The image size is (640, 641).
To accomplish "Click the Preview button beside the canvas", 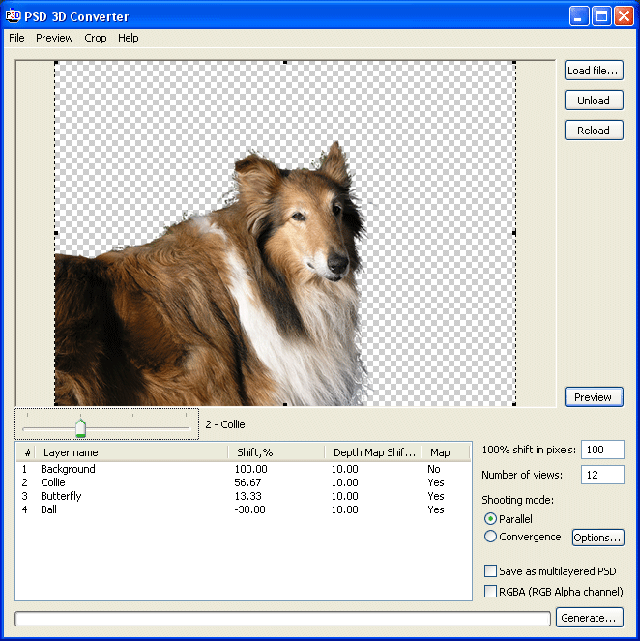I will click(594, 397).
